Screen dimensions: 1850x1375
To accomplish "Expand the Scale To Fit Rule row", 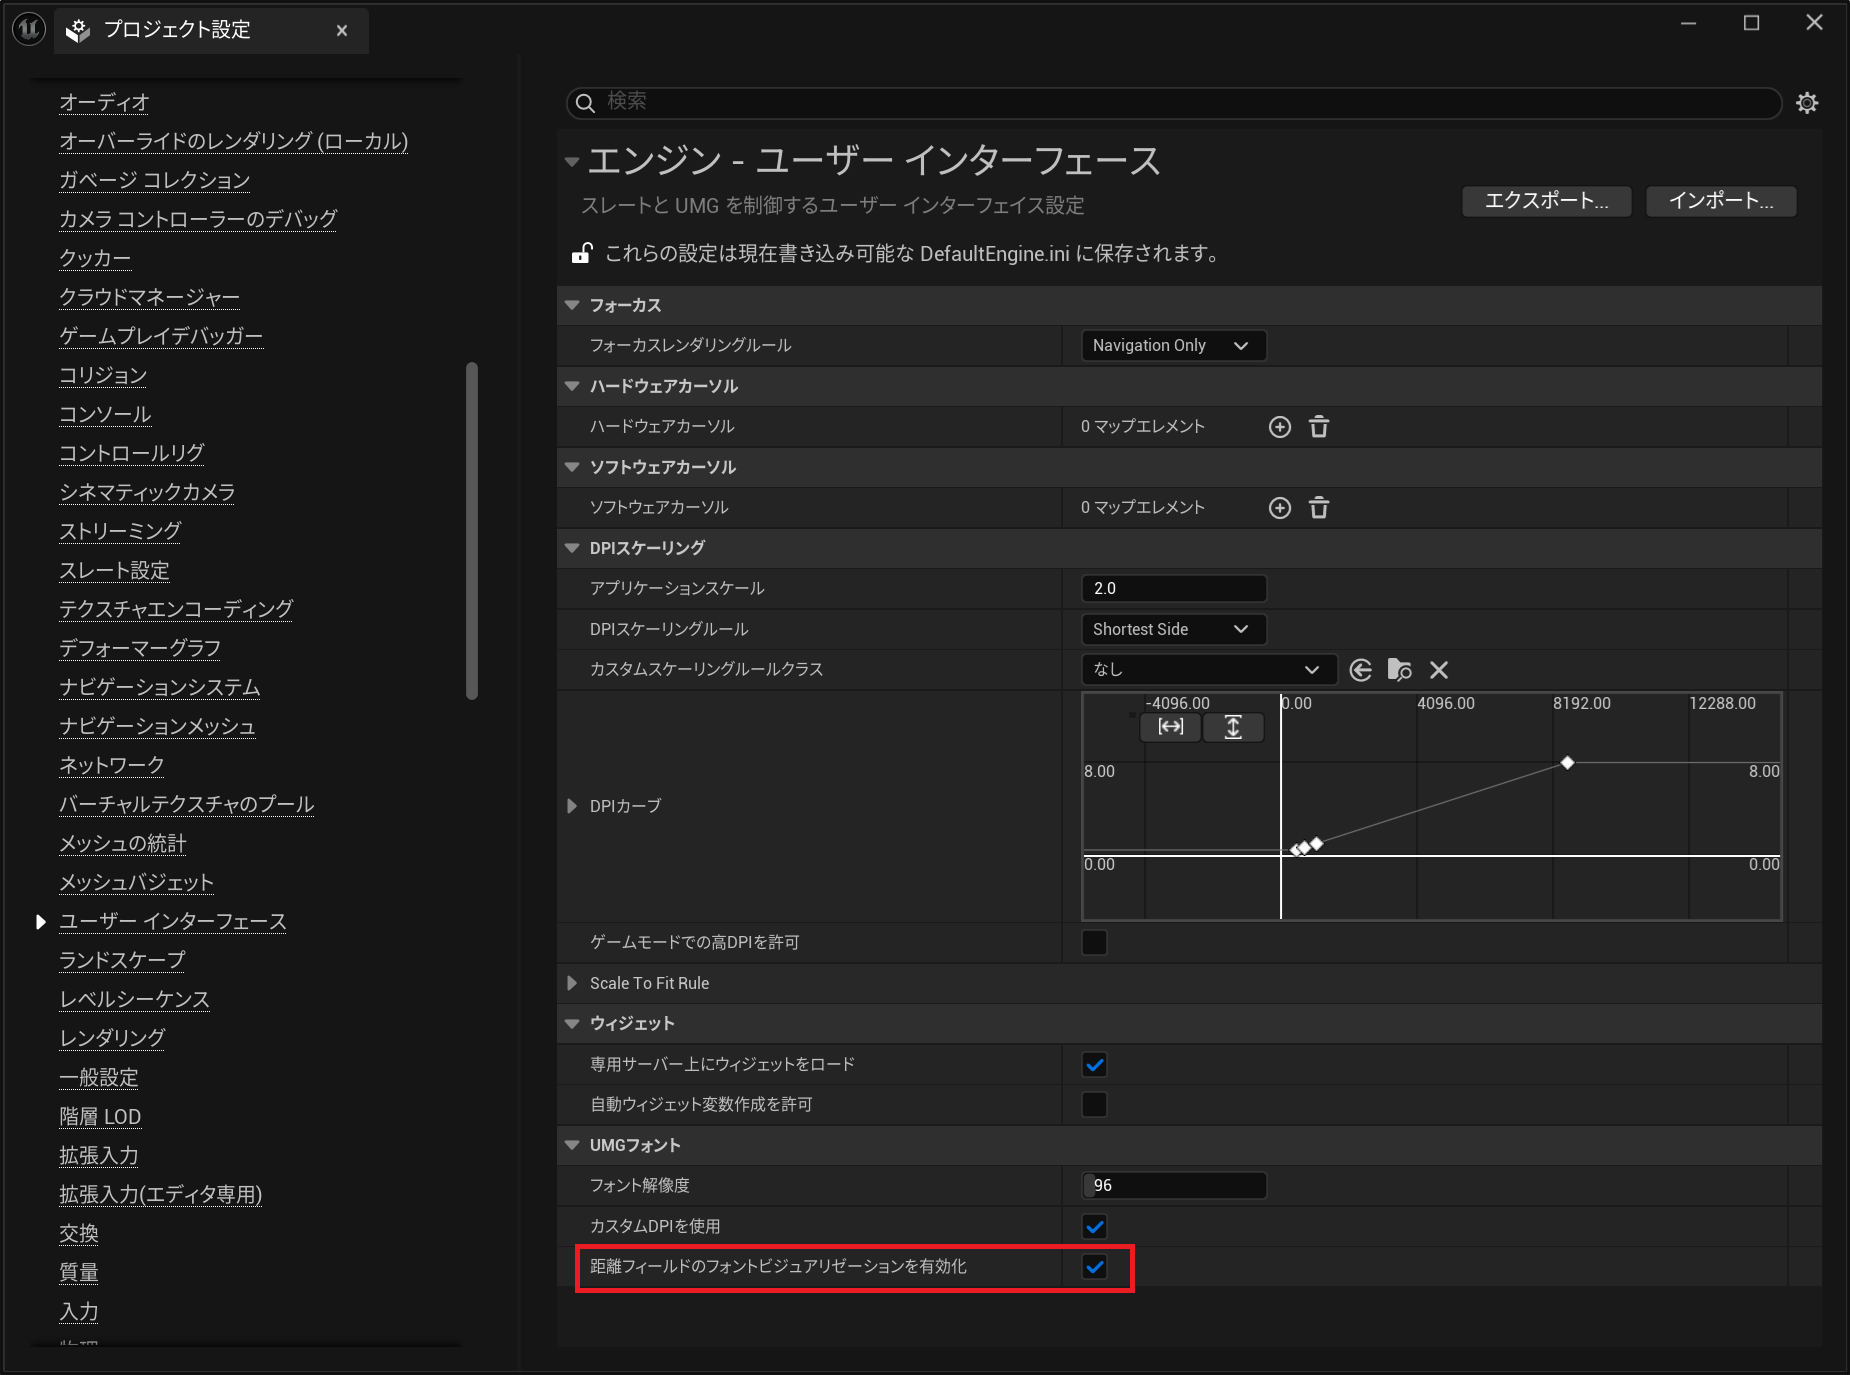I will (572, 983).
